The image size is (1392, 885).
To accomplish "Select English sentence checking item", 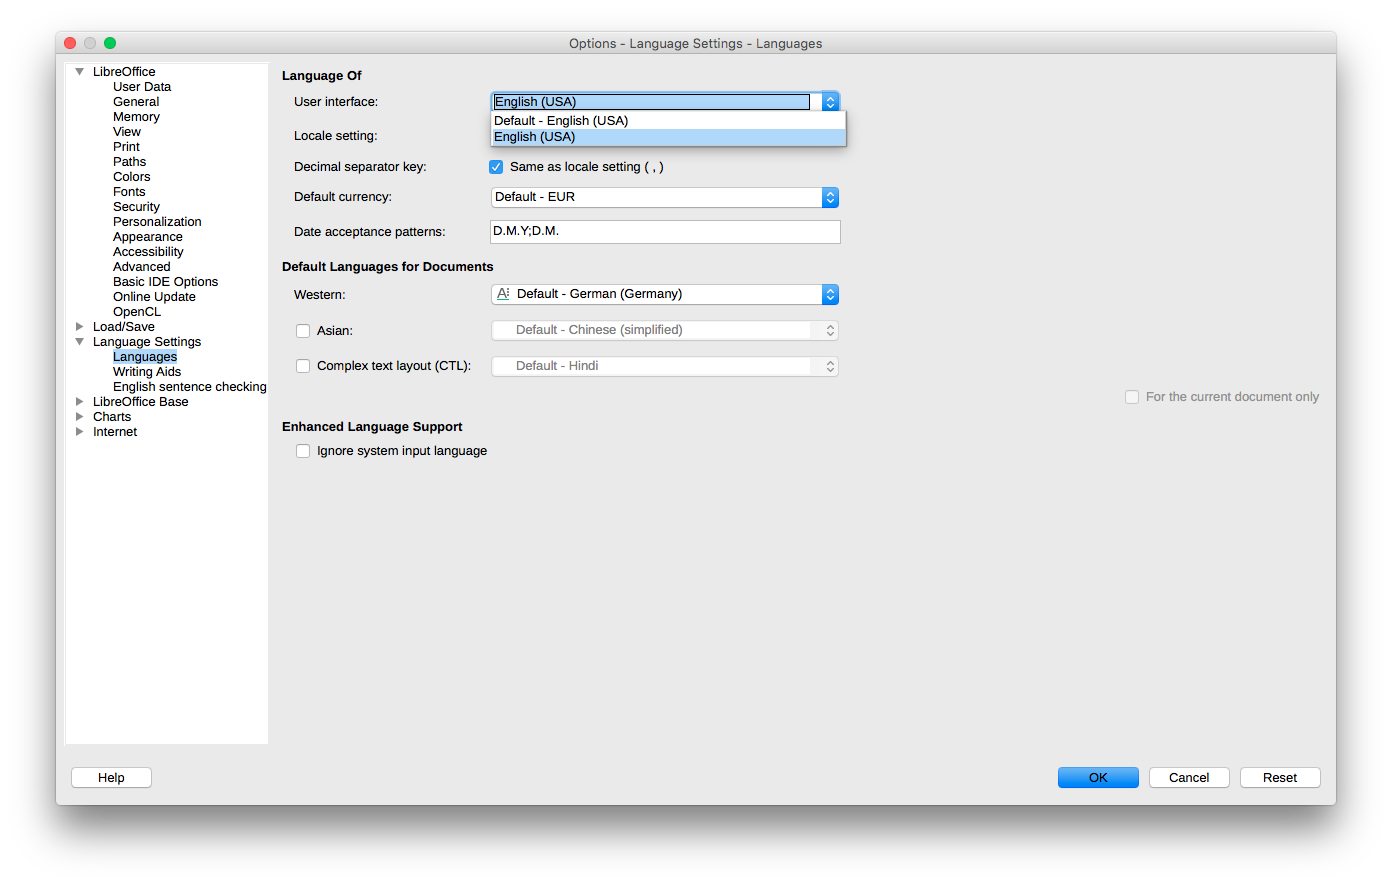I will [190, 387].
